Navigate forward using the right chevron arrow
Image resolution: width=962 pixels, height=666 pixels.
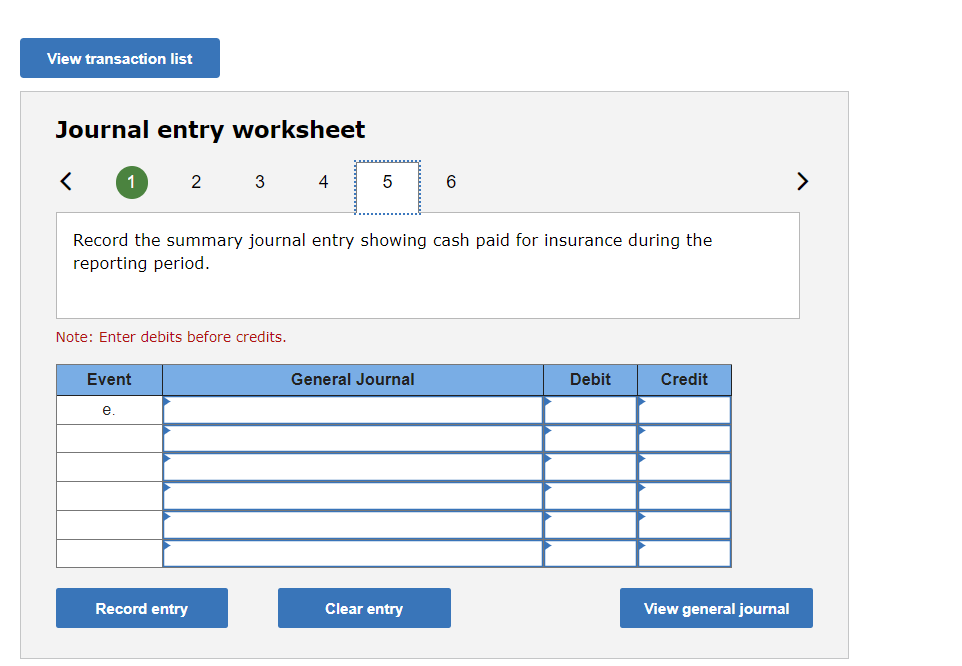tap(801, 181)
